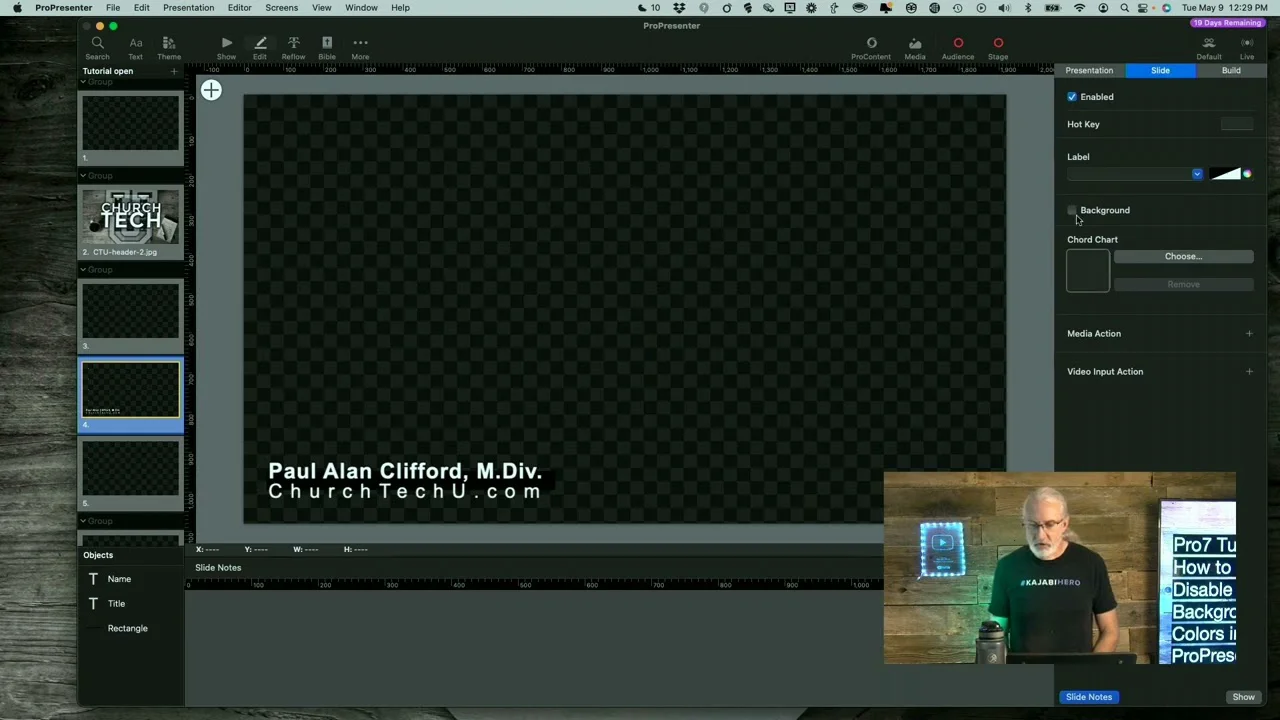
Task: Collapse the first Group header
Action: [x=84, y=82]
